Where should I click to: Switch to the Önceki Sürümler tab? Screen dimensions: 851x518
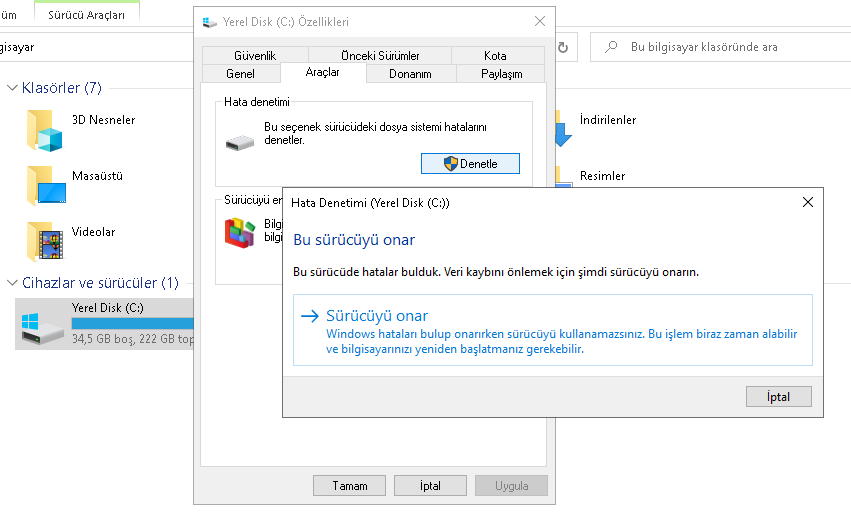[x=380, y=55]
